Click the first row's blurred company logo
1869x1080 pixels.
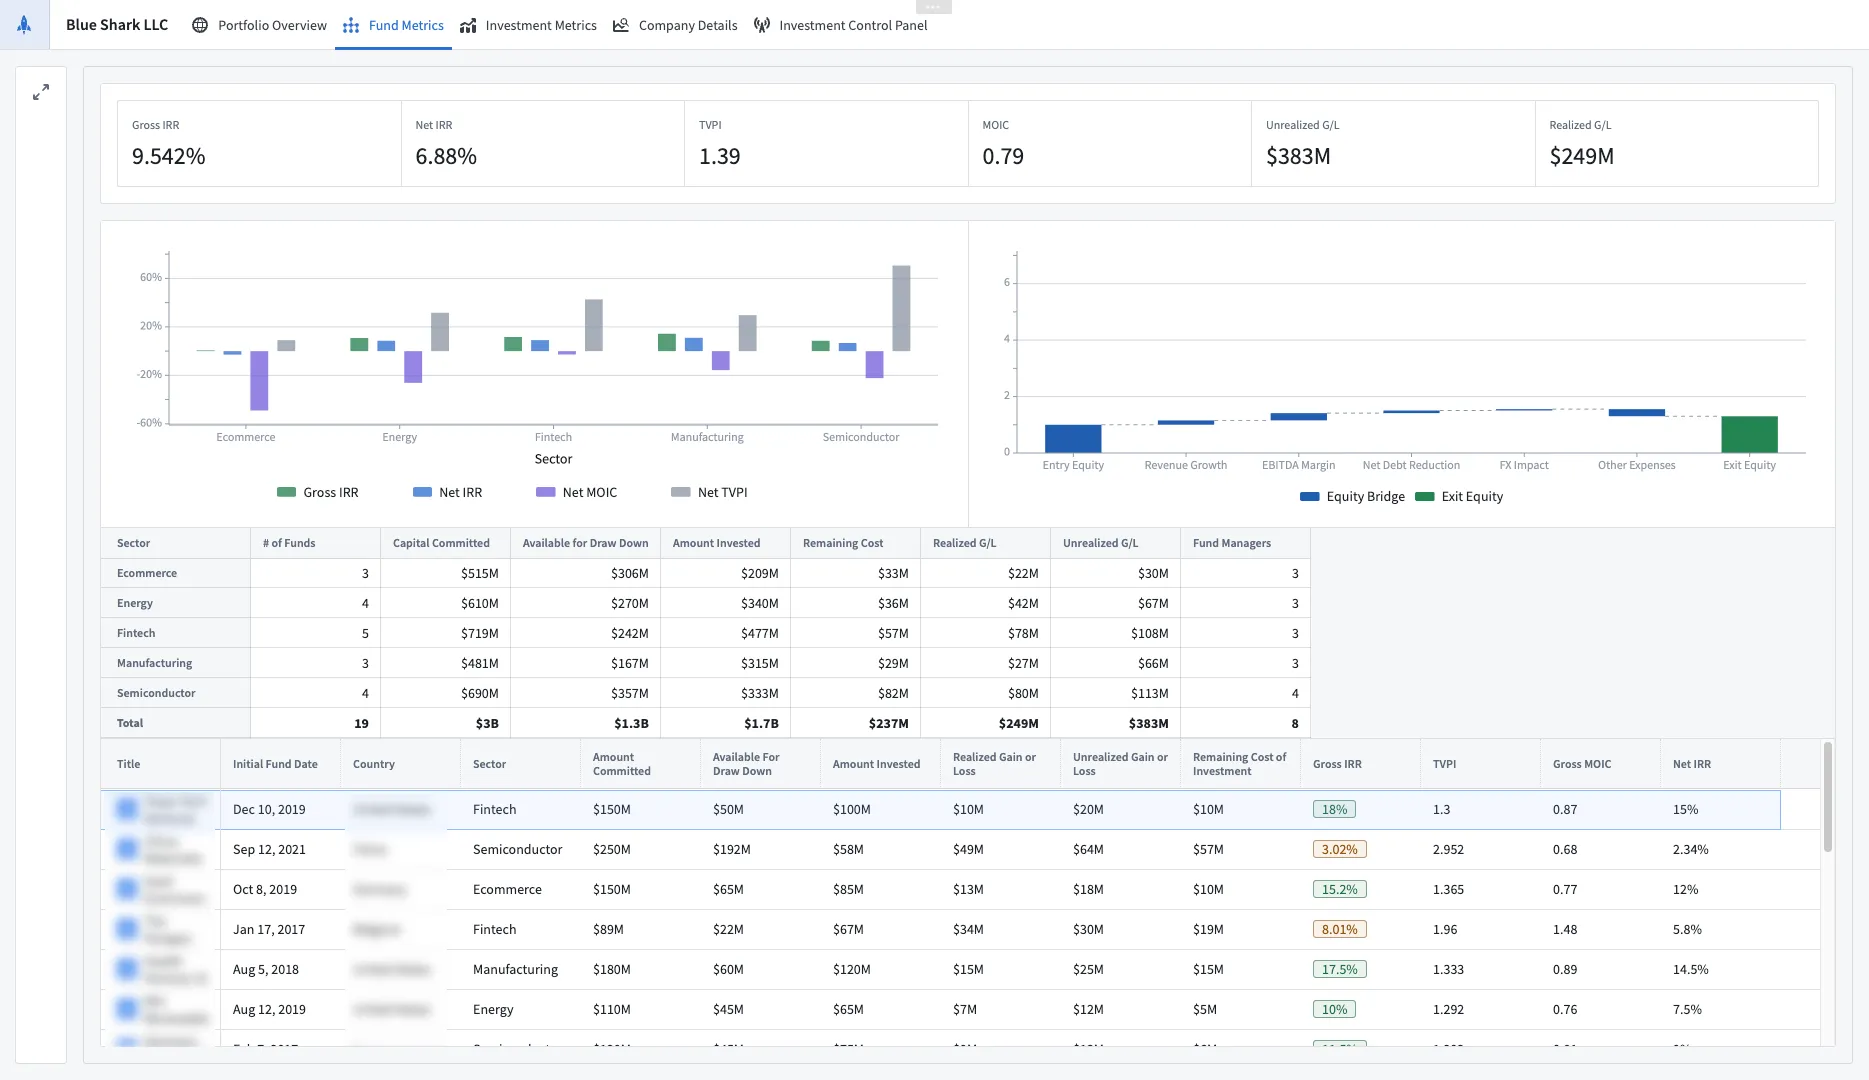(x=127, y=809)
